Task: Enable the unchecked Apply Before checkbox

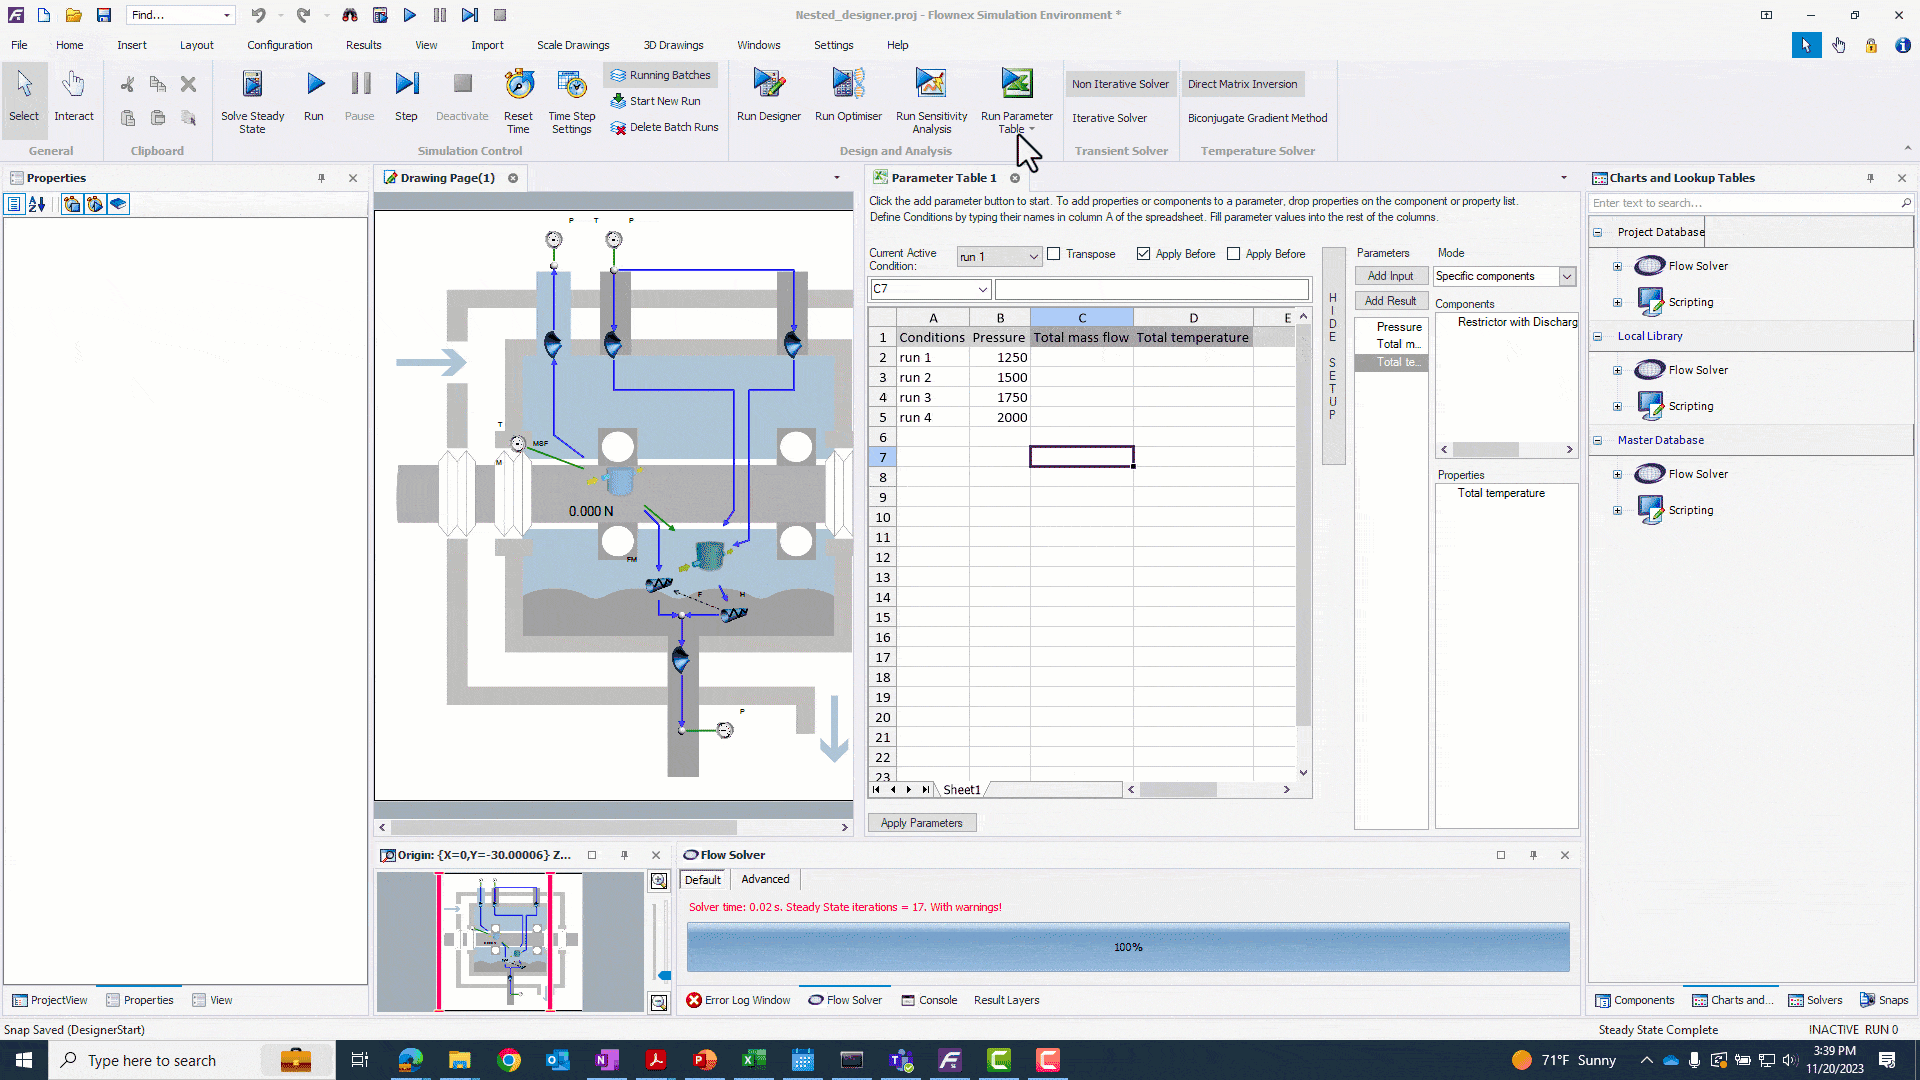Action: (x=1233, y=254)
